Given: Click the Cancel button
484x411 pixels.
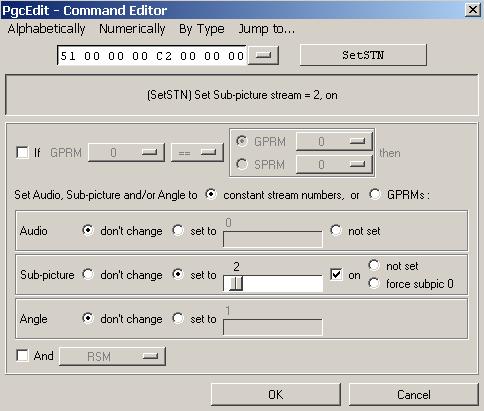Looking at the screenshot, I should pyautogui.click(x=414, y=395).
